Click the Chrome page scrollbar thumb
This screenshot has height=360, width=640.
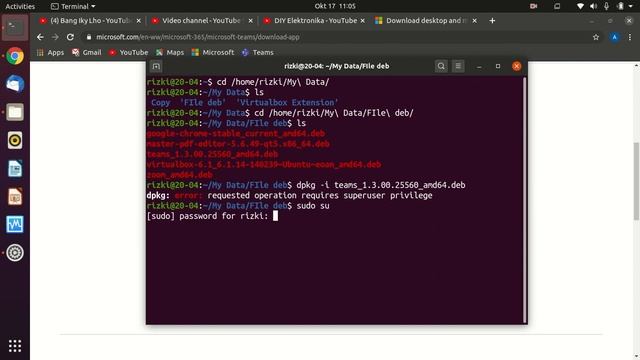coord(636,181)
